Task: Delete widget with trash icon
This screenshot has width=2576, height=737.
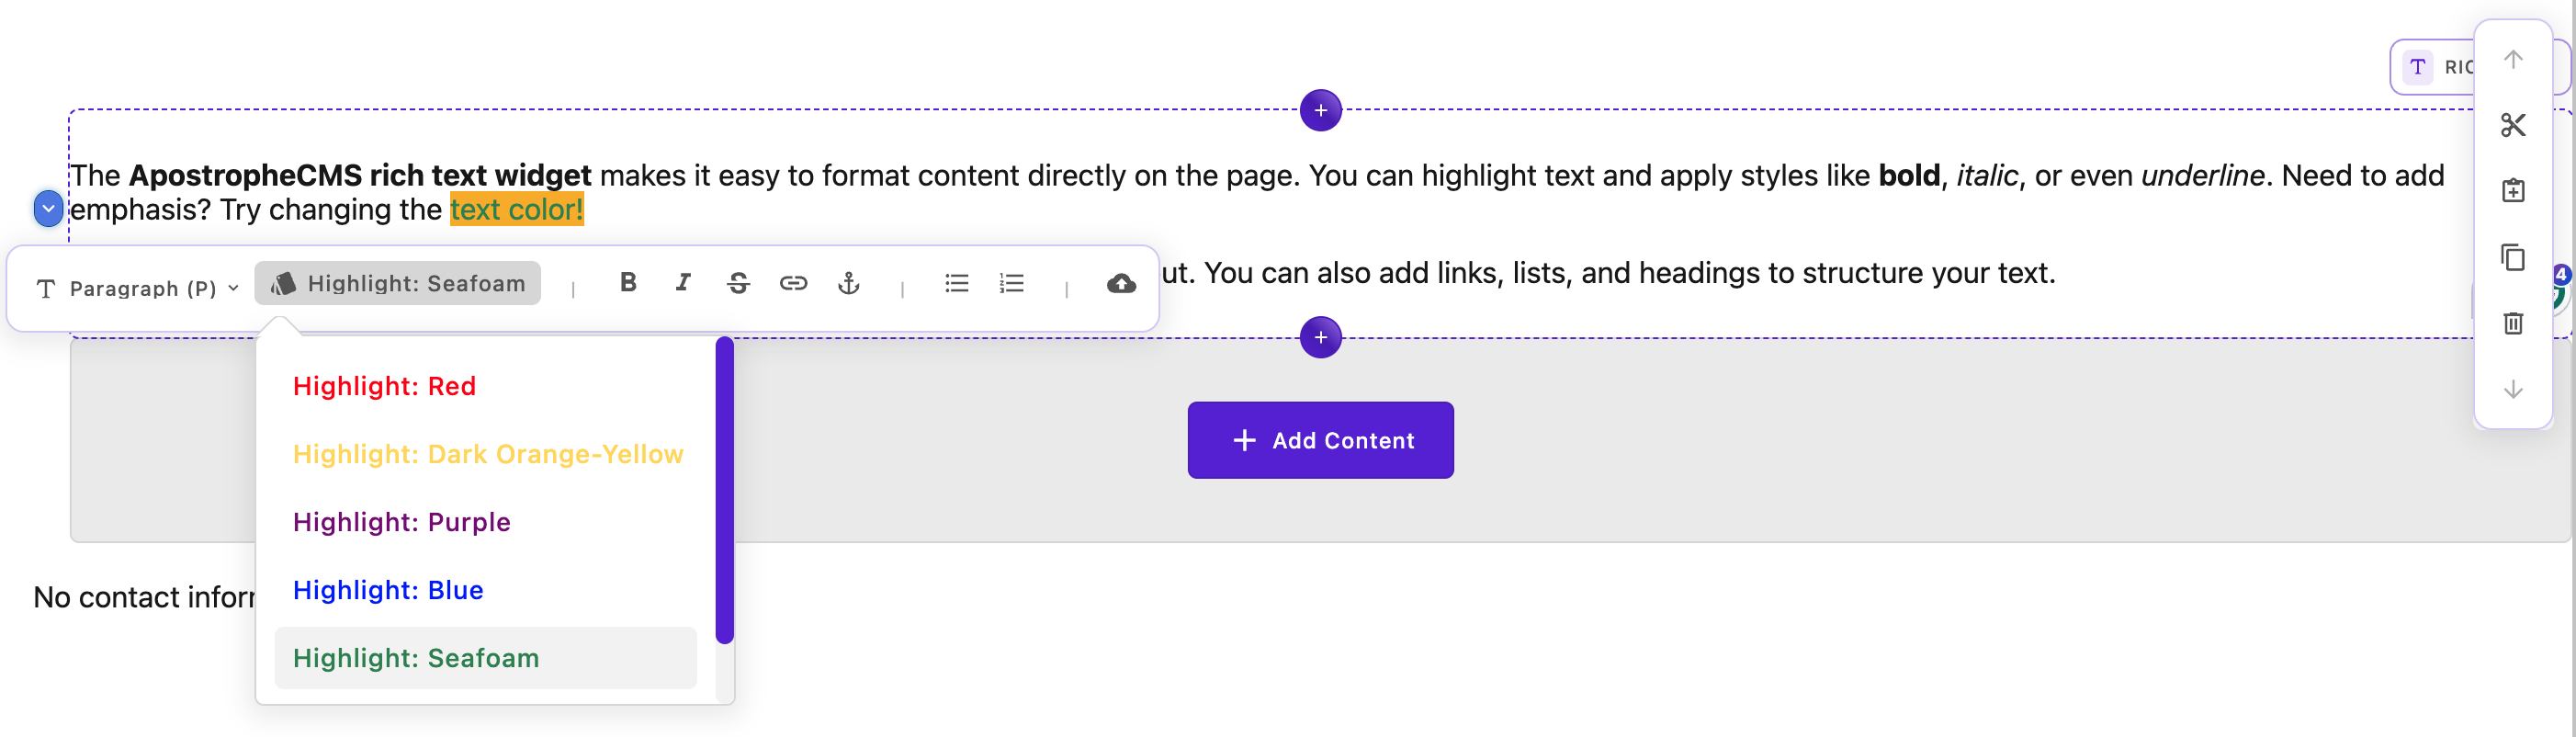Action: 2512,323
